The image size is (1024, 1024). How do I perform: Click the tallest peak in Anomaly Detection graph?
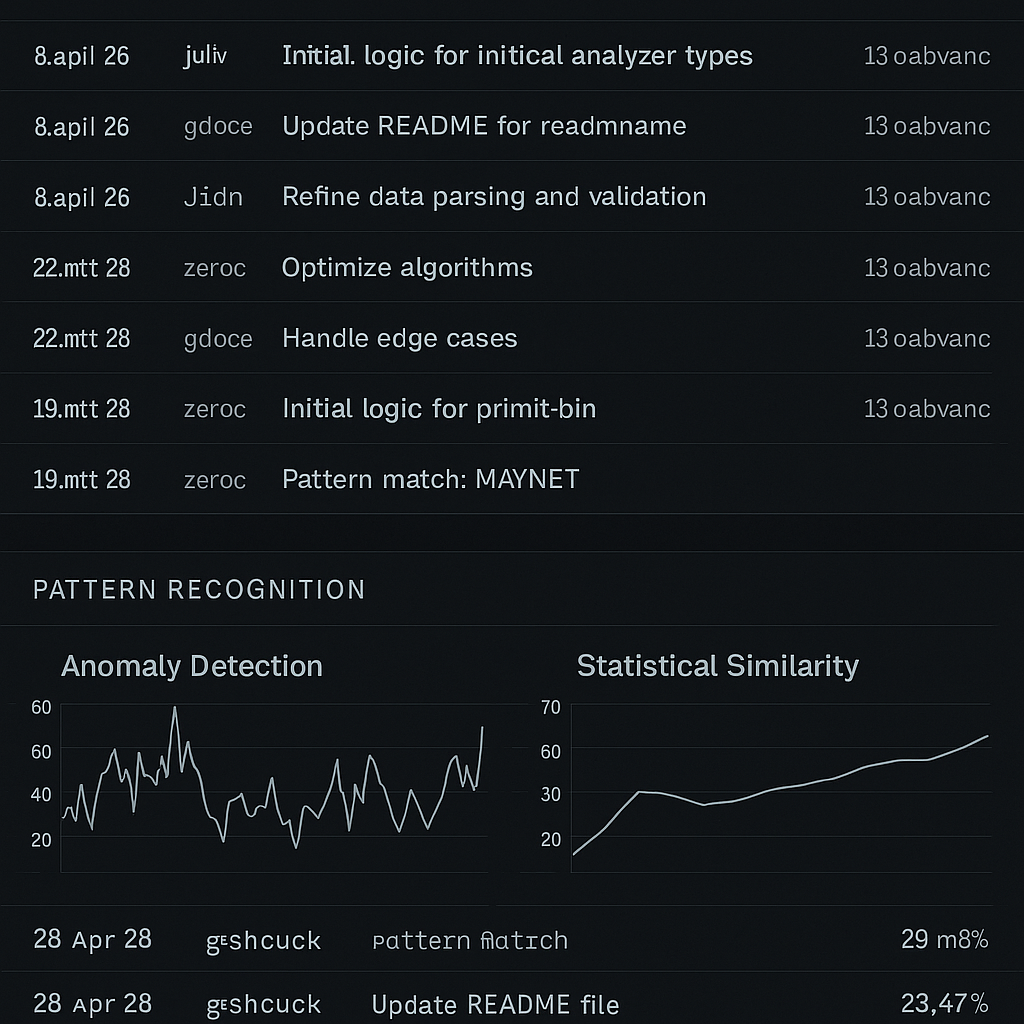coord(174,708)
